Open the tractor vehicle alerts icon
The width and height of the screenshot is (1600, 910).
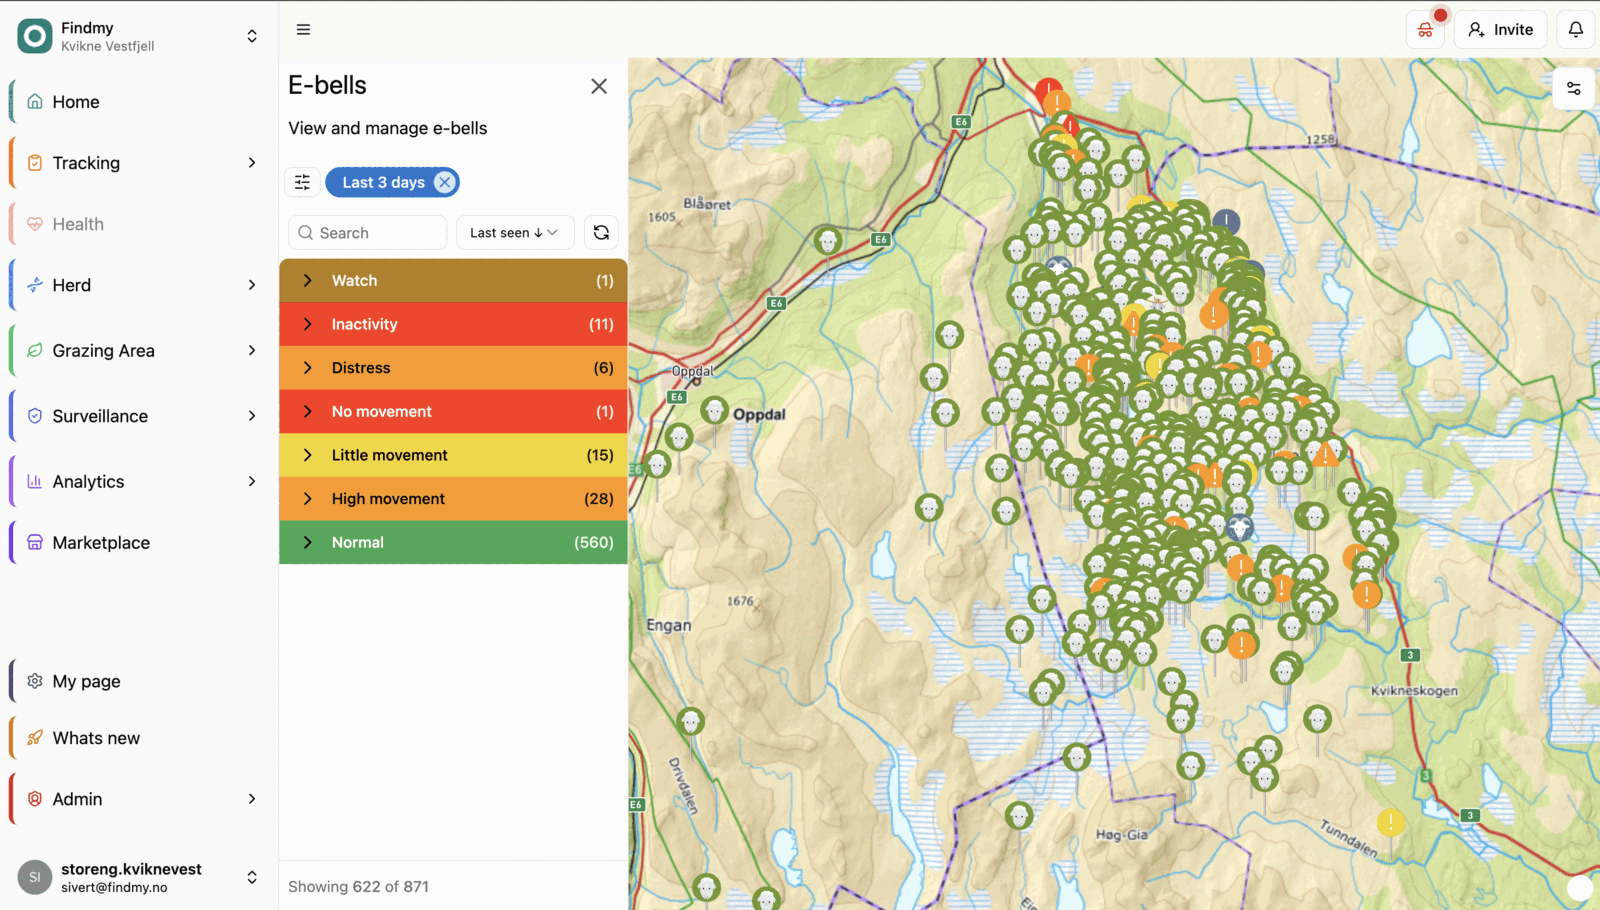click(x=1425, y=30)
